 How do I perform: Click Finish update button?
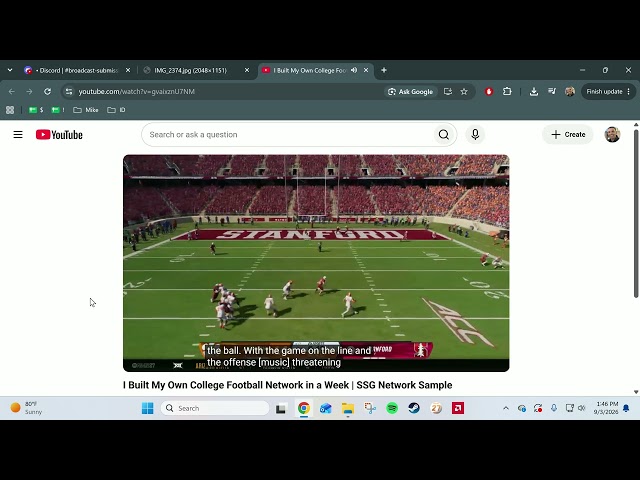[604, 91]
